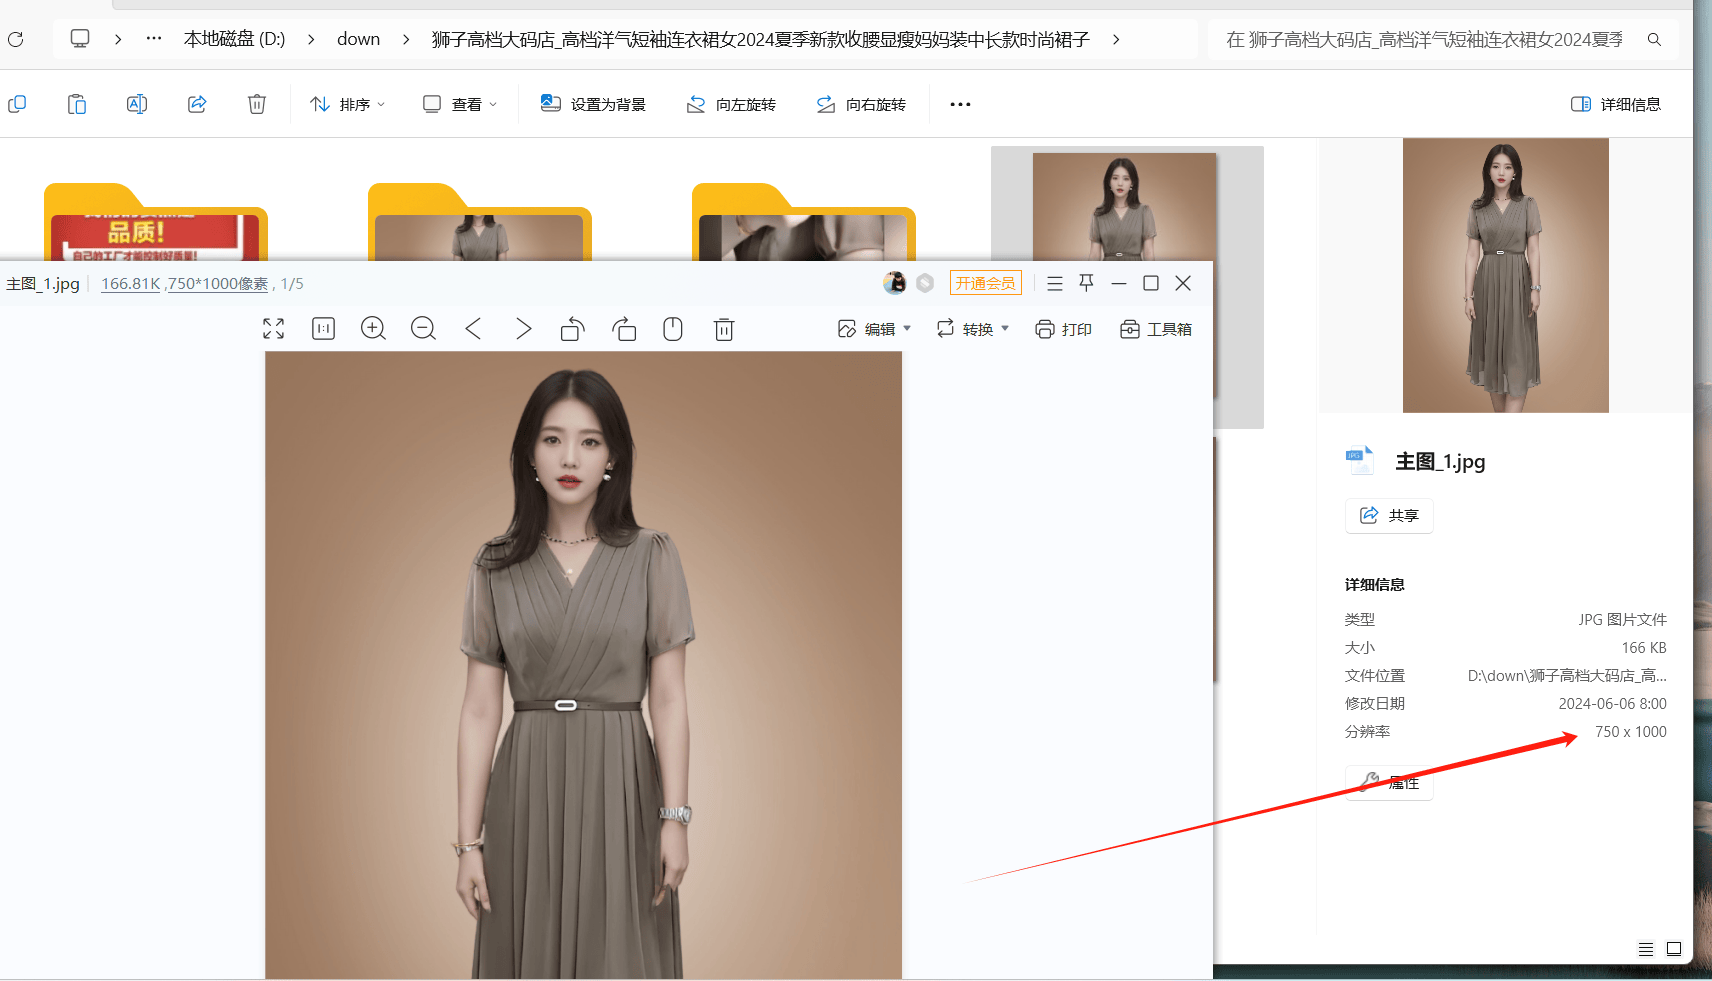
Task: Open the 工具箱 toolbox in the viewer
Action: coord(1156,328)
